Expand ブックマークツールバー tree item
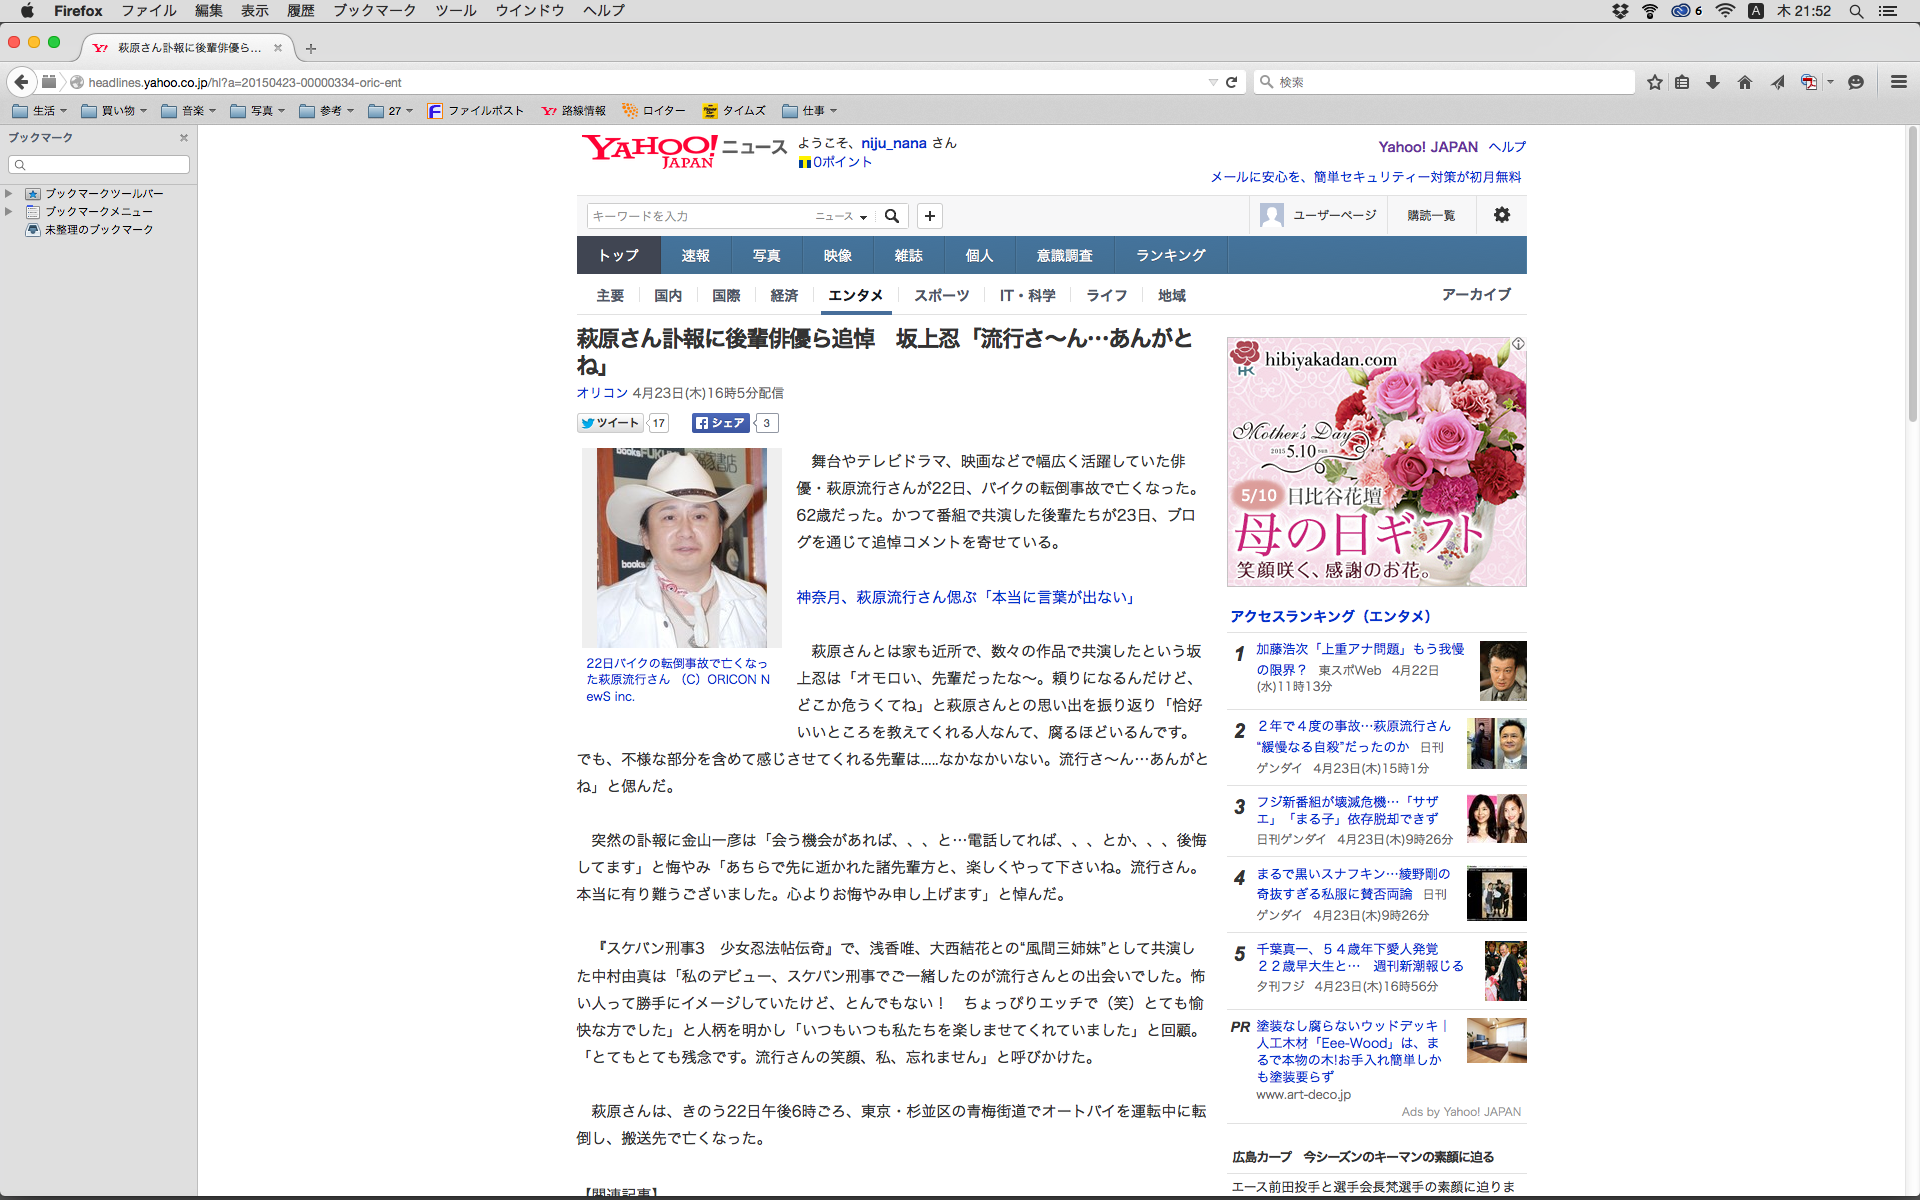This screenshot has width=1920, height=1200. [9, 194]
